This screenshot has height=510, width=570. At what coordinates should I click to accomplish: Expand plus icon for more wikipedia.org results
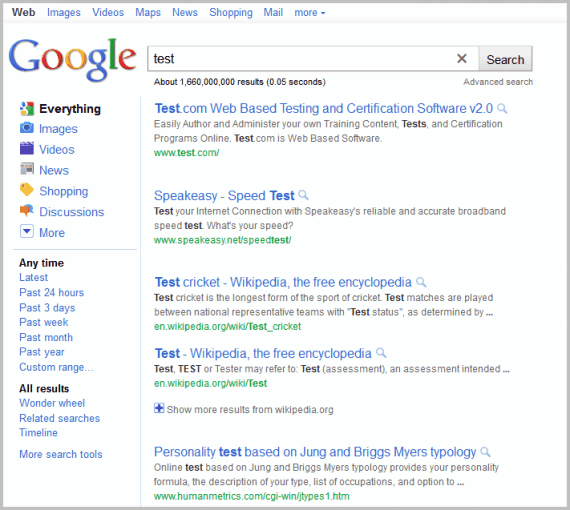pos(159,408)
